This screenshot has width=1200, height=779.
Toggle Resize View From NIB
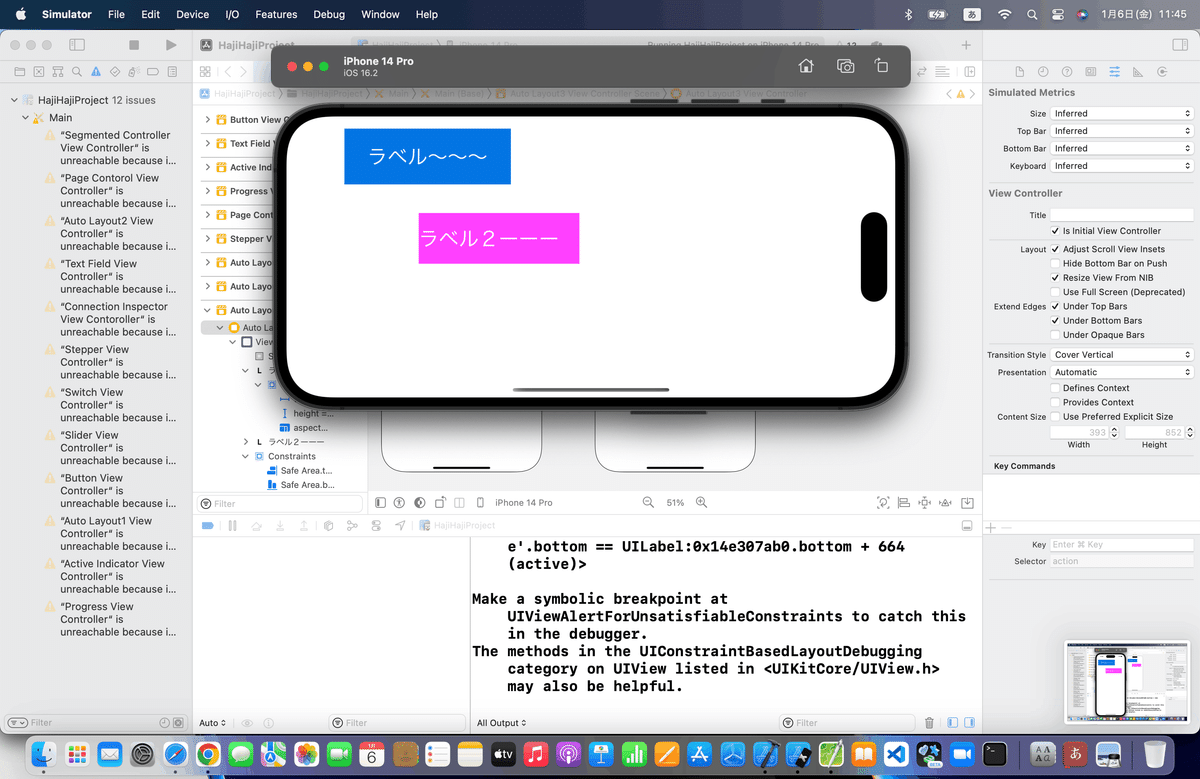pos(1055,277)
